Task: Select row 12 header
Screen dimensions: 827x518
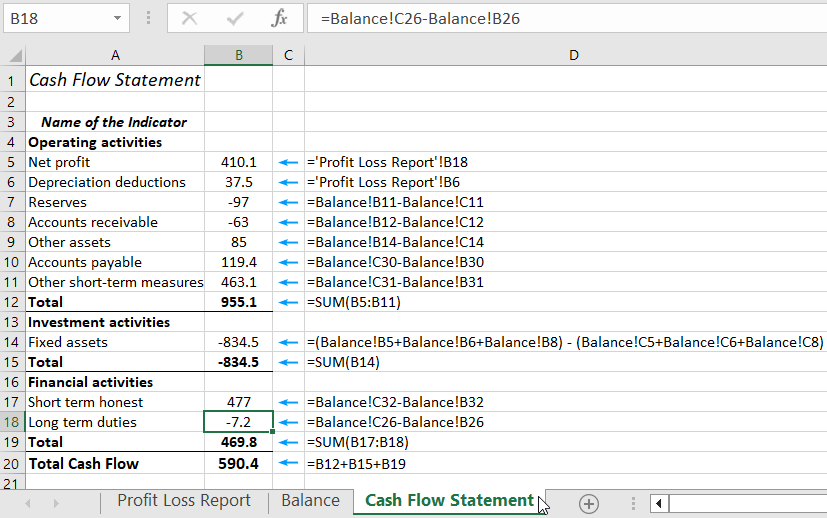Action: click(x=12, y=302)
